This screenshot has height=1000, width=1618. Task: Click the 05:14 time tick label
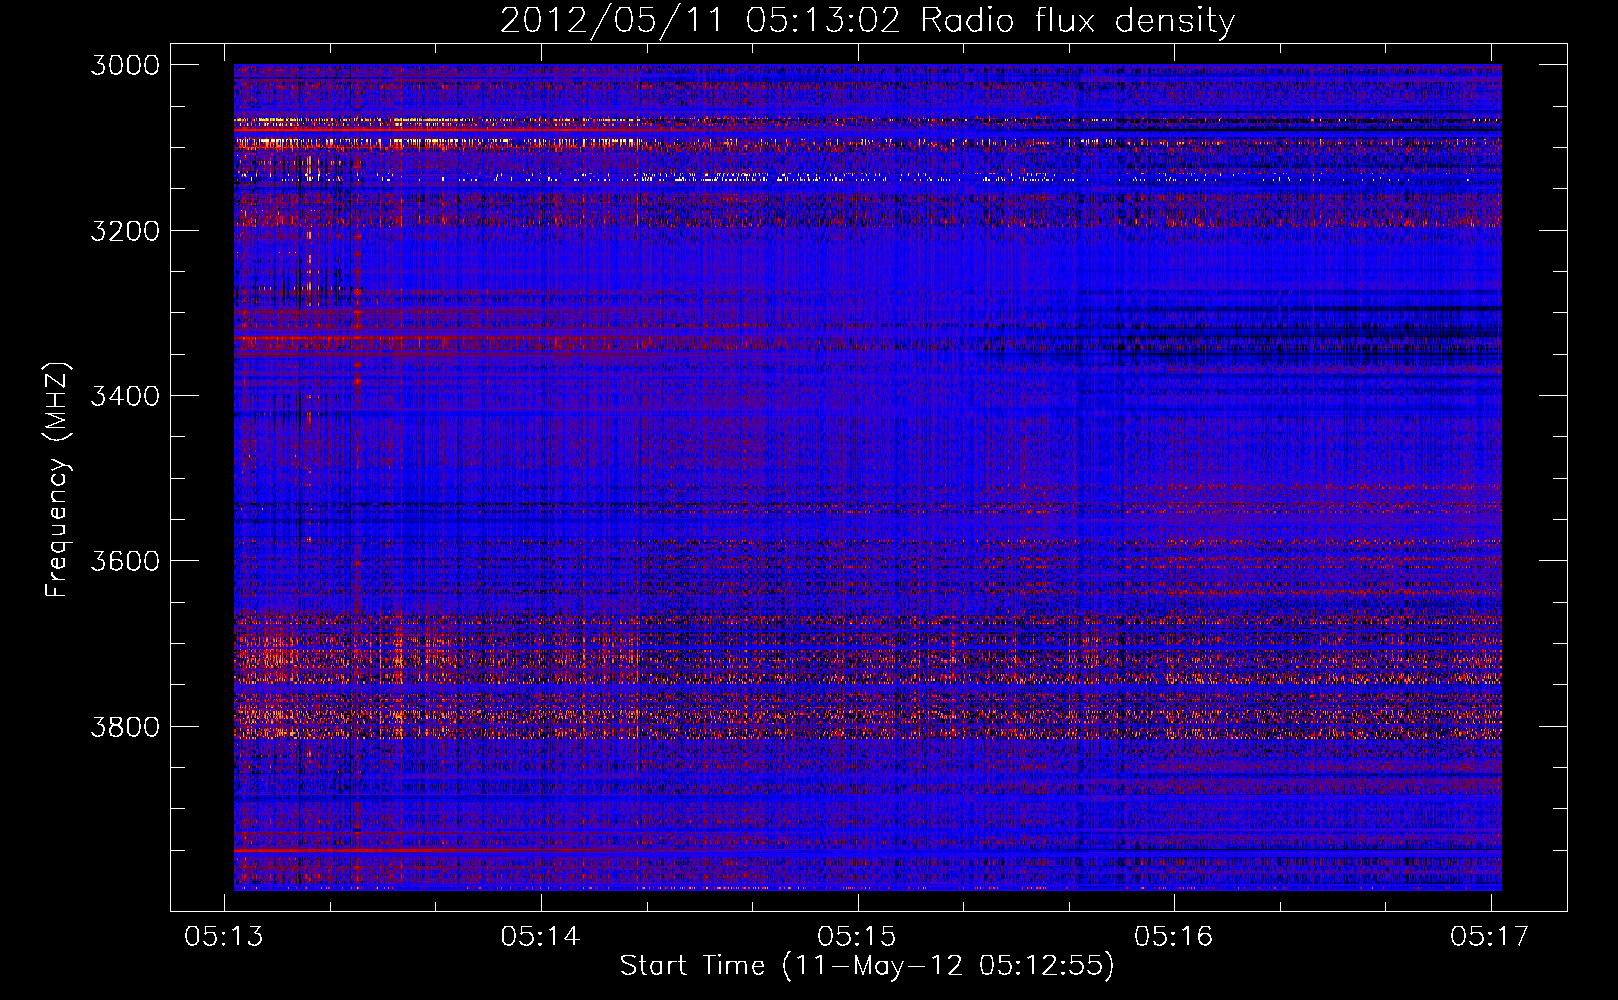click(x=541, y=936)
